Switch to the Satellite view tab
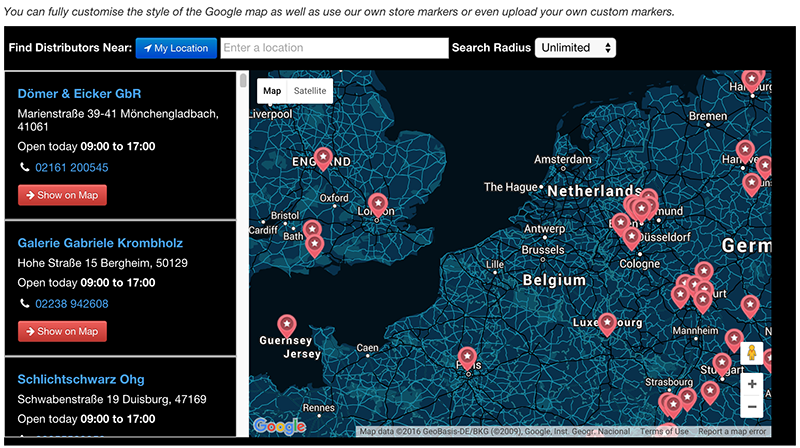Viewport: 800px width, 448px height. coord(310,91)
